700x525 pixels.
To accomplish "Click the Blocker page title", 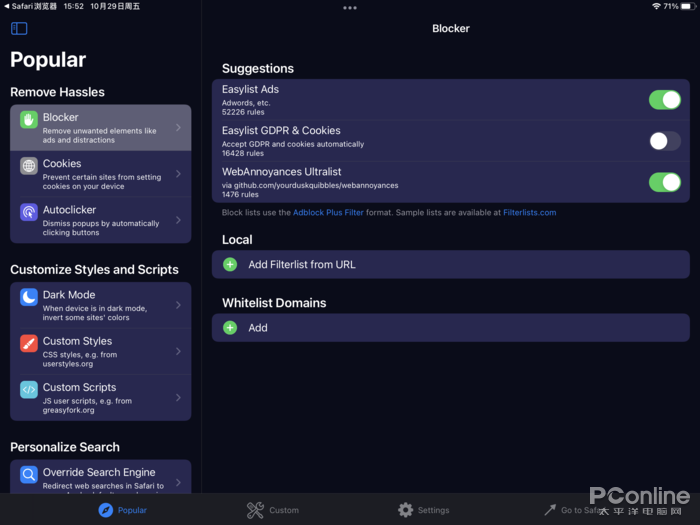I will 451,28.
